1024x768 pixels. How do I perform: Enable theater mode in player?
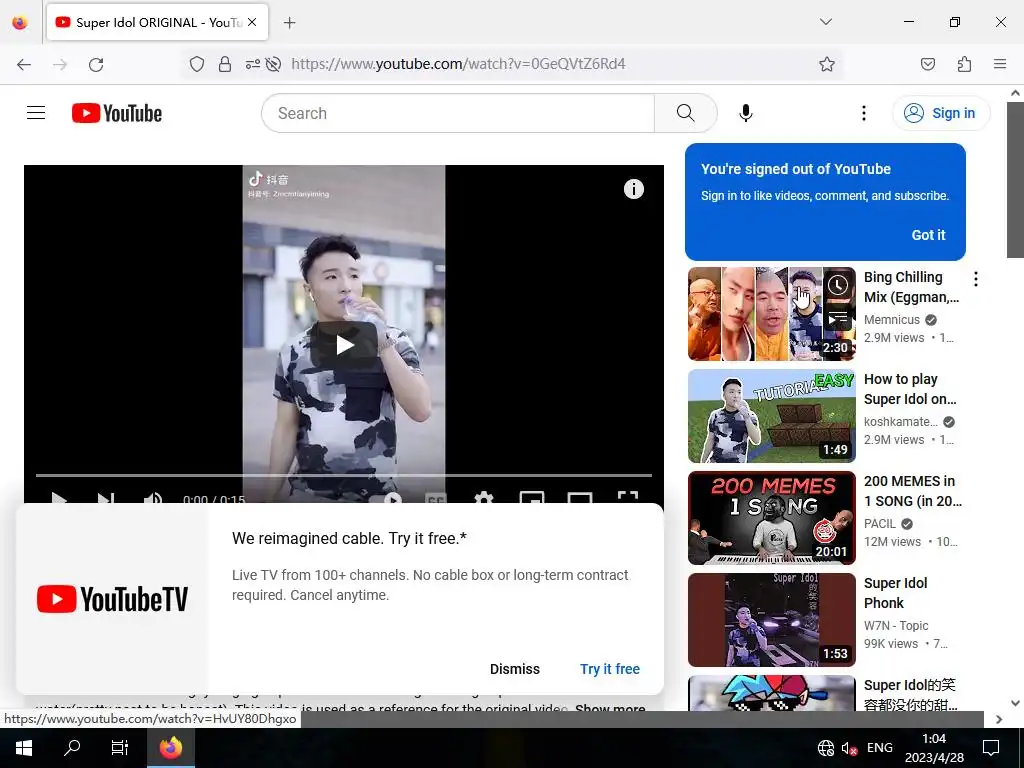click(579, 498)
